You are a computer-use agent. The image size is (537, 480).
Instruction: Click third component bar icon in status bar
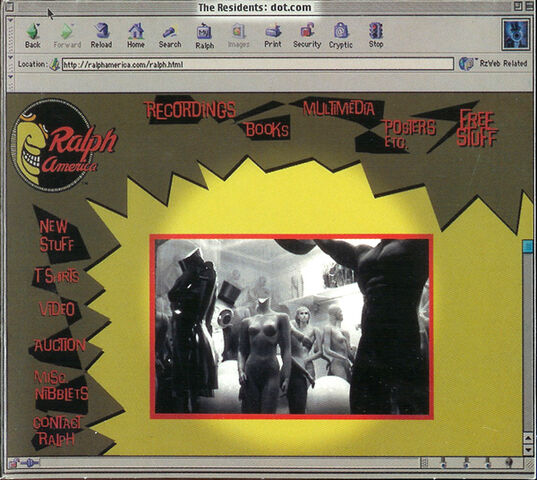point(488,463)
